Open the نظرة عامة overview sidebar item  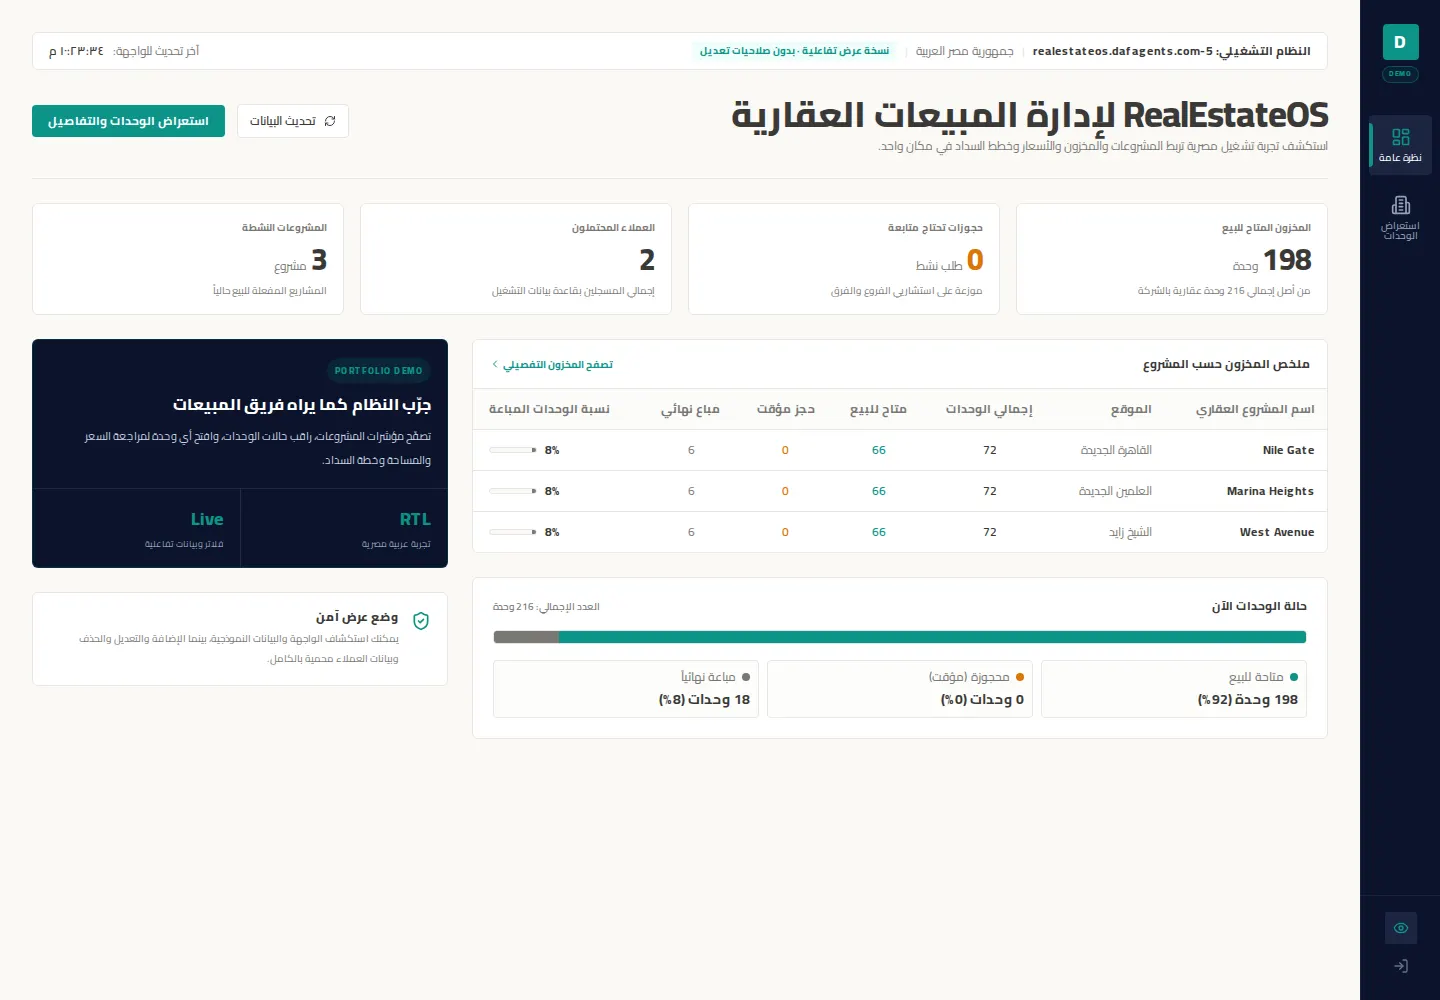[x=1400, y=146]
